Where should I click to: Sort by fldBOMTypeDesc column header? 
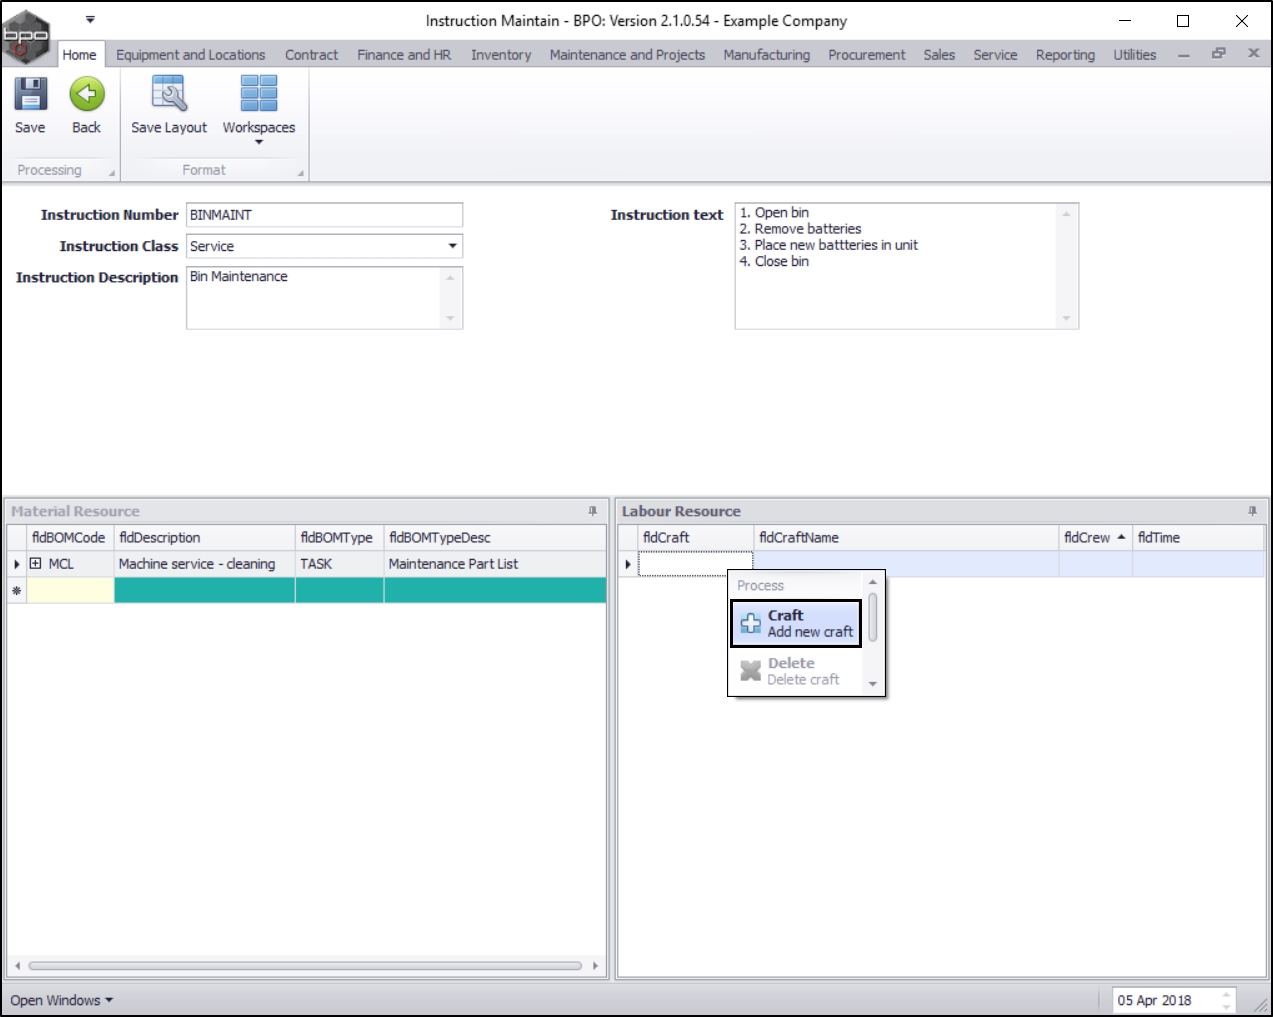point(495,537)
